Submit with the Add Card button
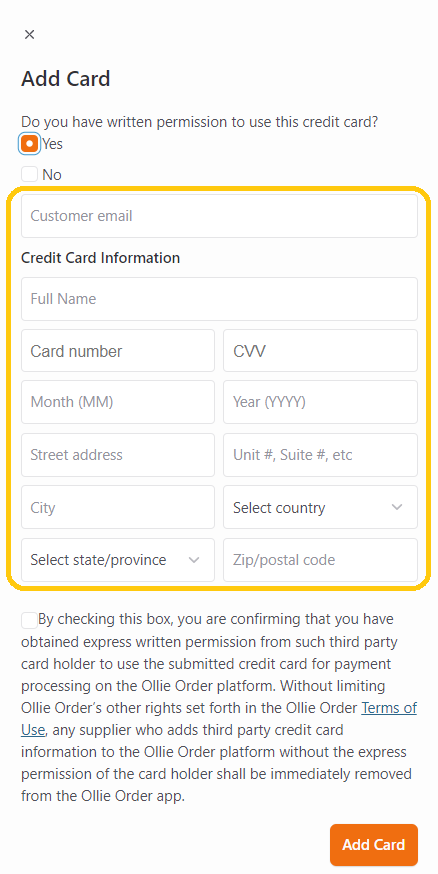Image resolution: width=438 pixels, height=874 pixels. (x=373, y=844)
